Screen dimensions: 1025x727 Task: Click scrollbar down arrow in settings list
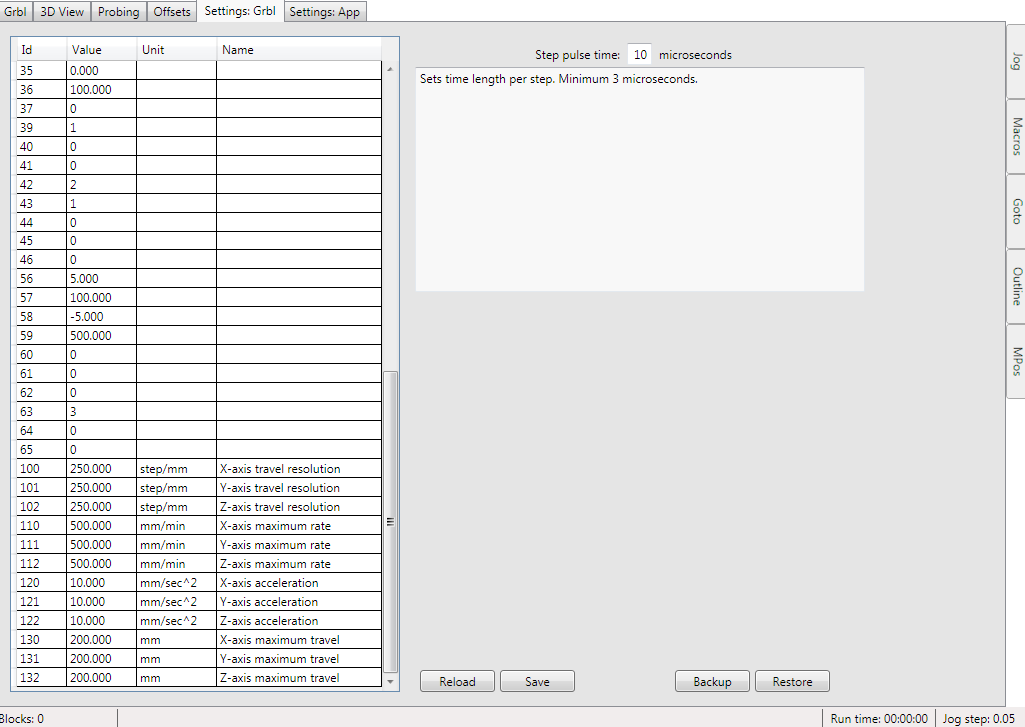coord(390,682)
